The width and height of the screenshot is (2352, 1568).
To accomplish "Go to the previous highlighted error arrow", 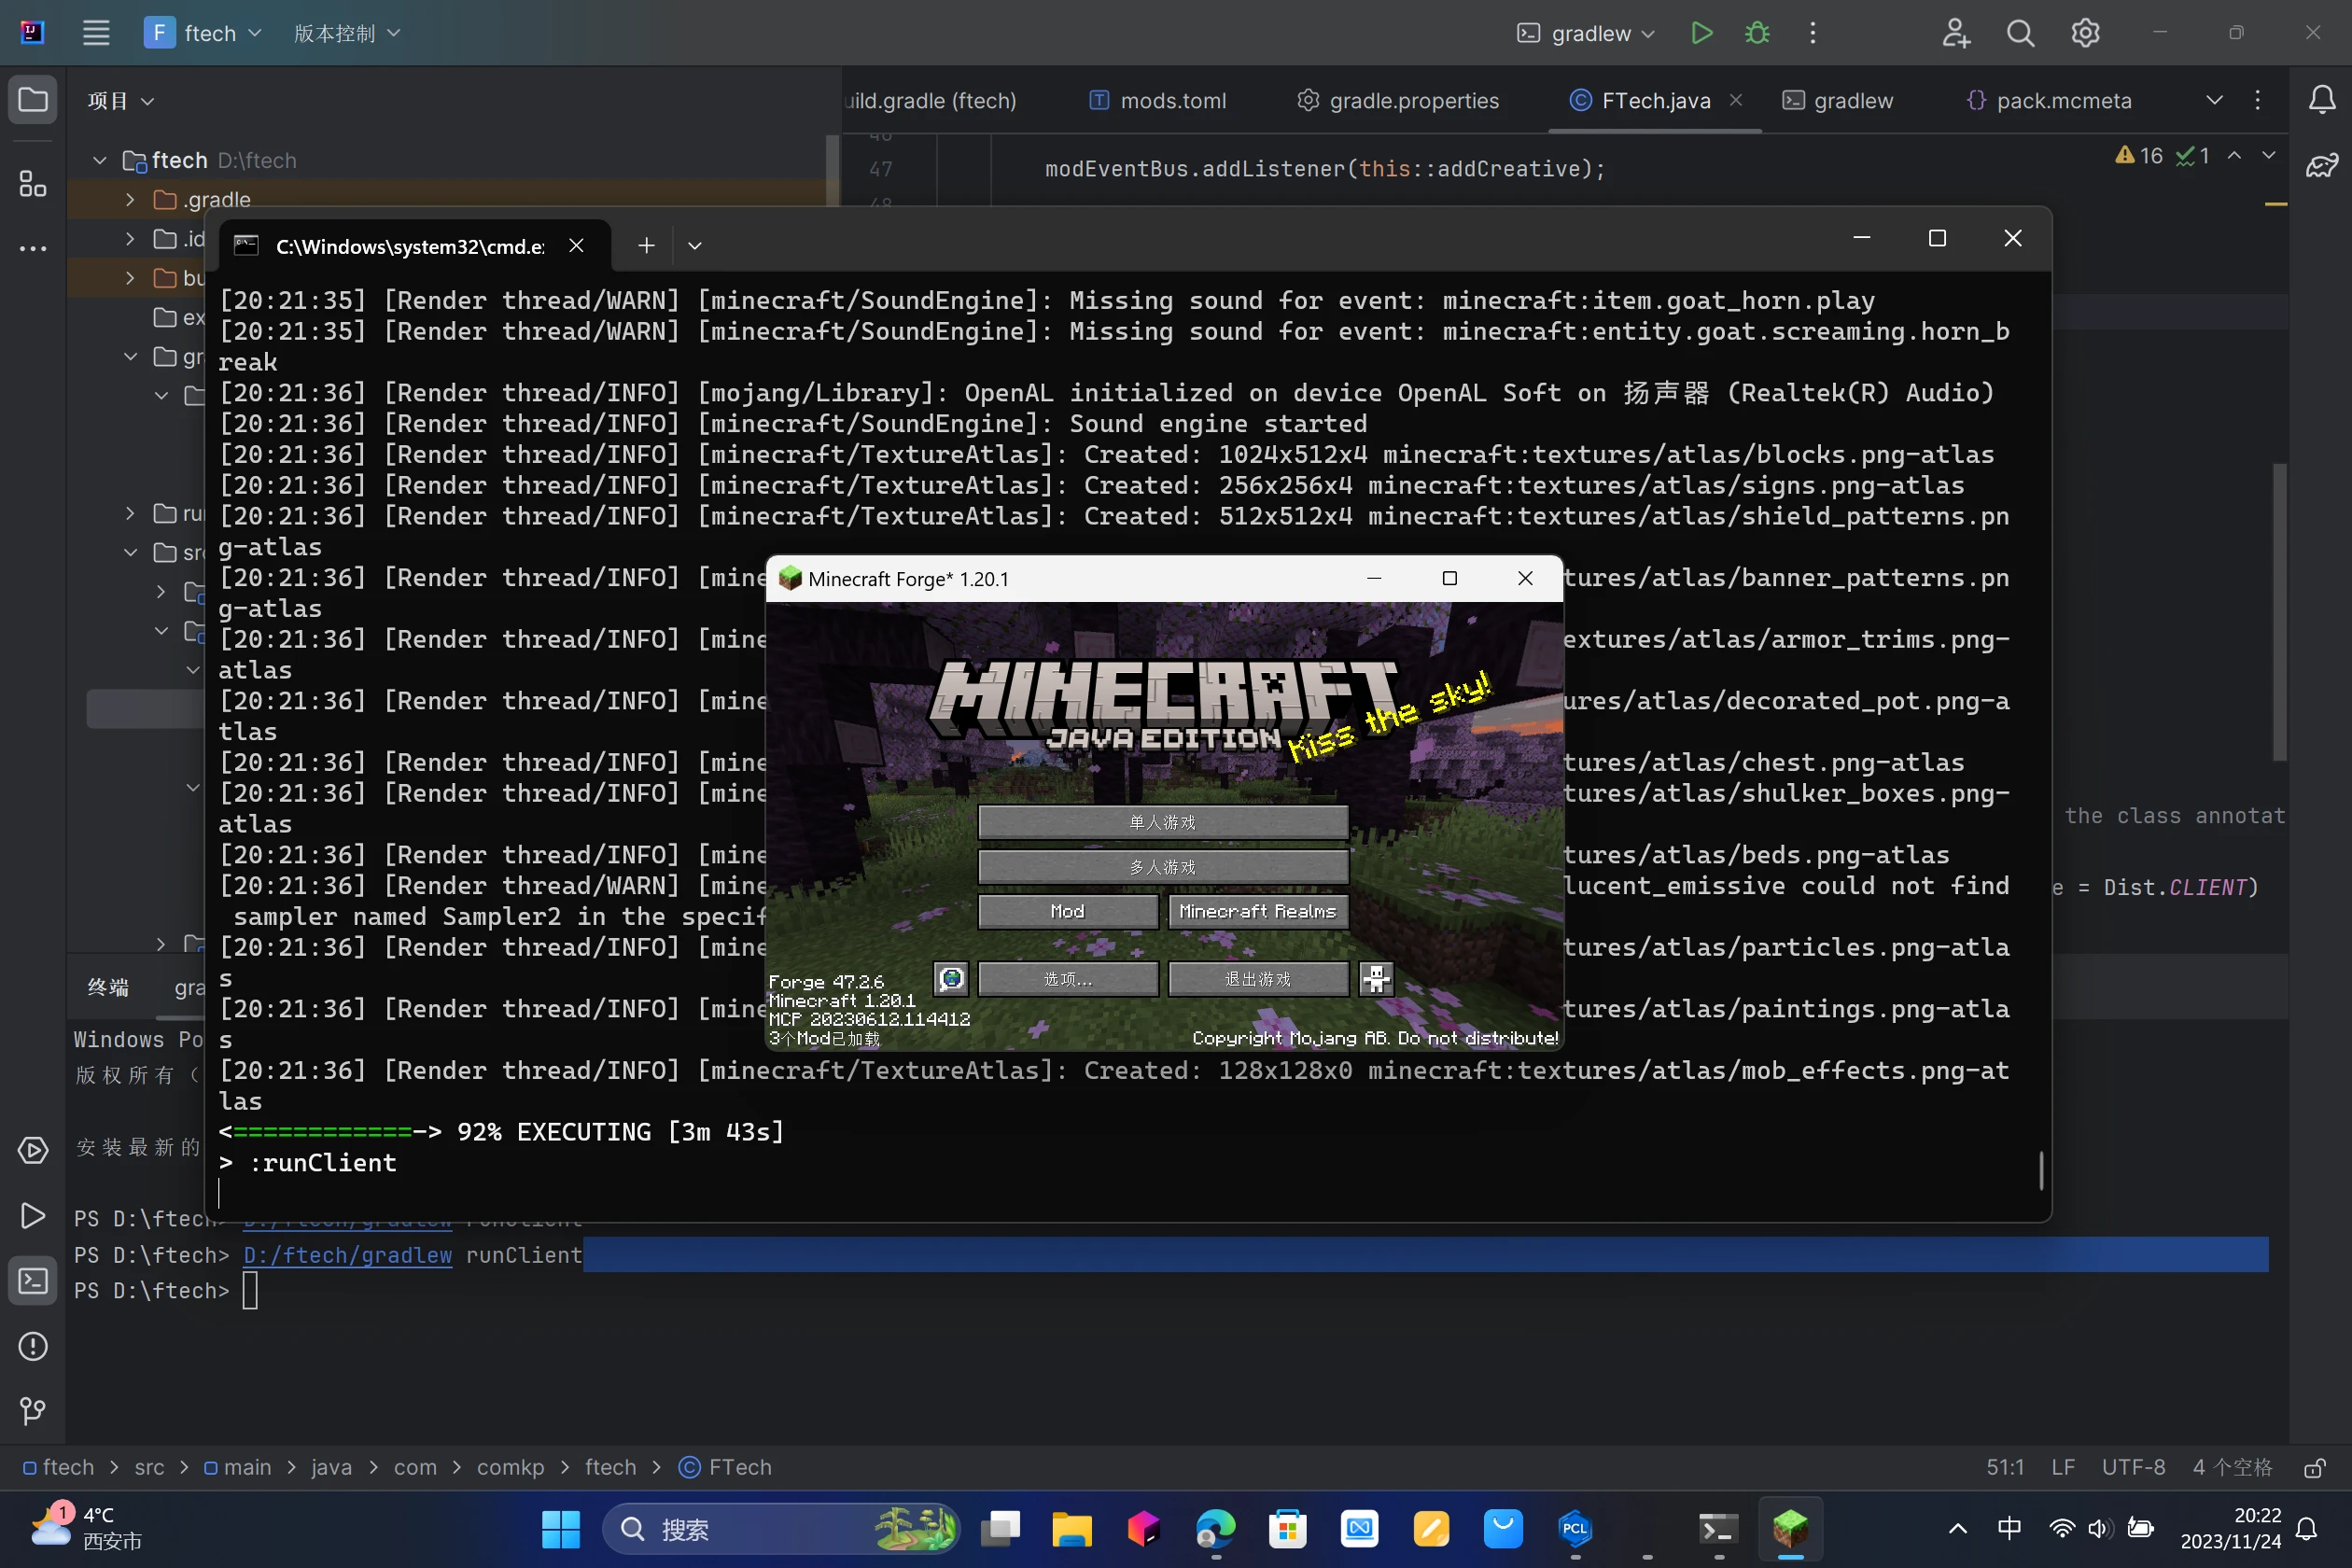I will pos(2234,156).
